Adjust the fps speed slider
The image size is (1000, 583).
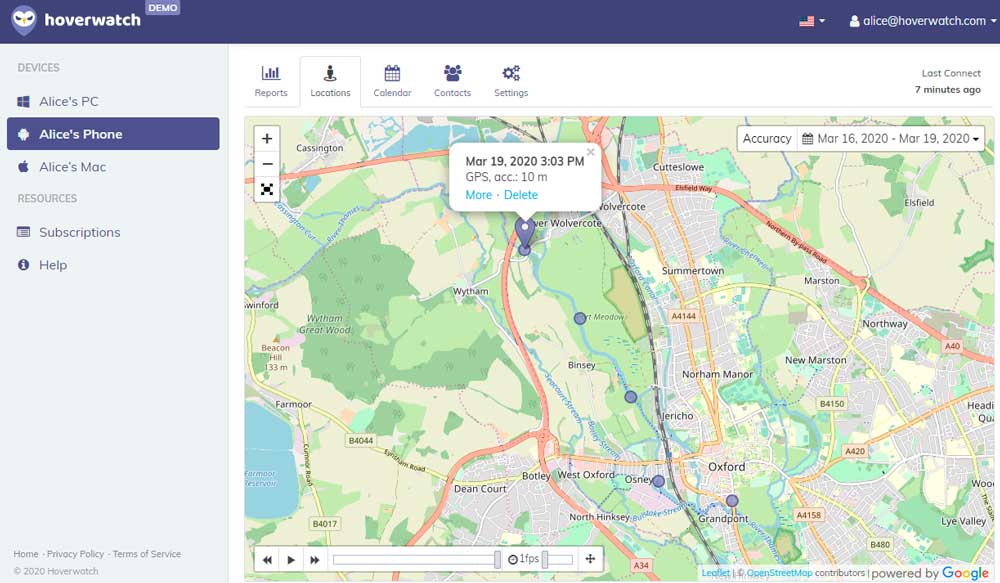click(x=557, y=560)
